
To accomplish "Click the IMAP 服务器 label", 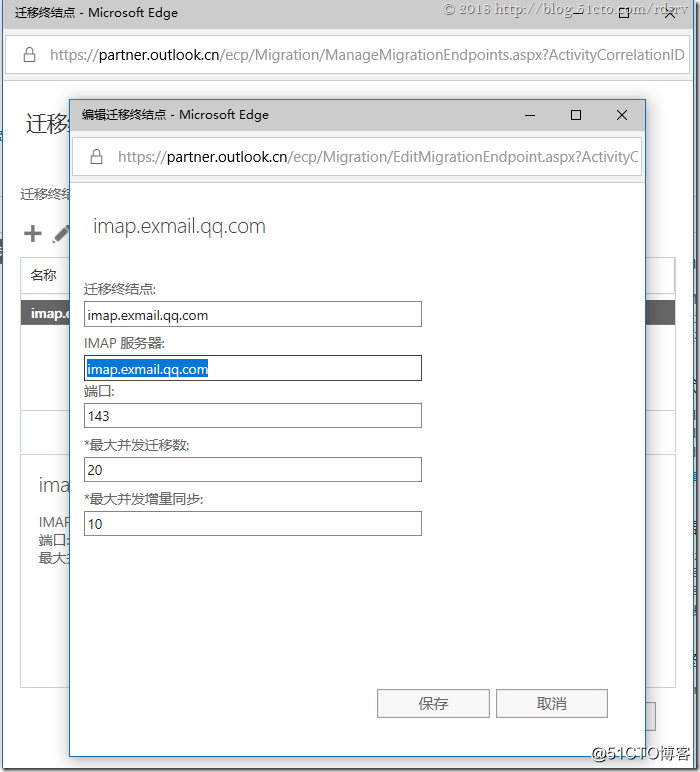I will click(124, 343).
